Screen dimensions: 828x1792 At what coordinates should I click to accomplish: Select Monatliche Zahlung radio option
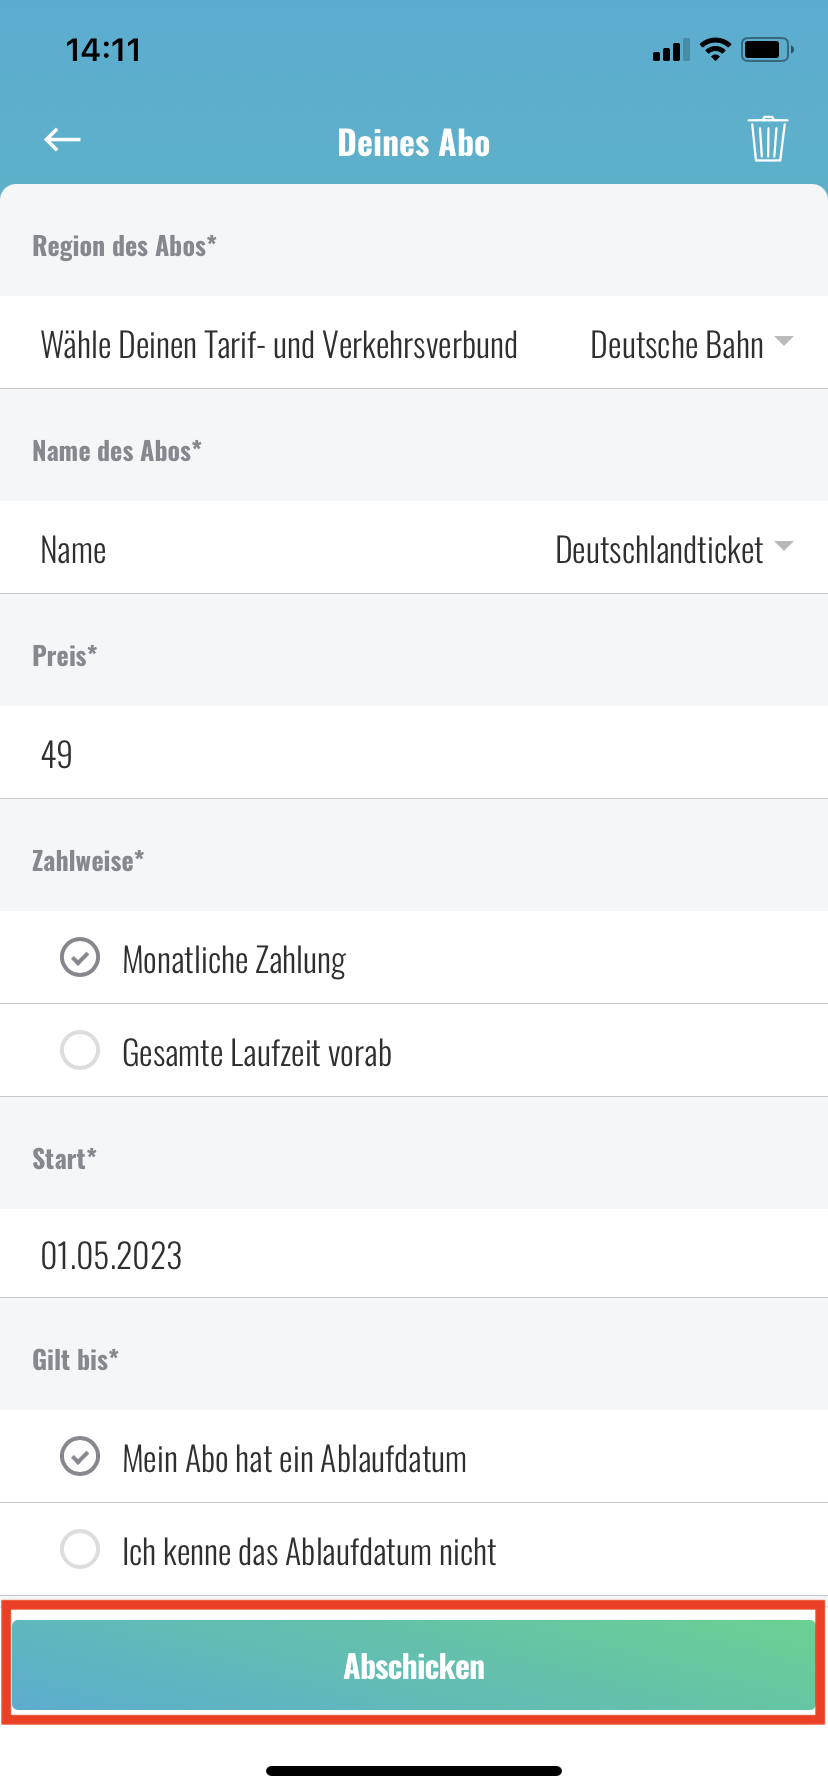coord(80,957)
